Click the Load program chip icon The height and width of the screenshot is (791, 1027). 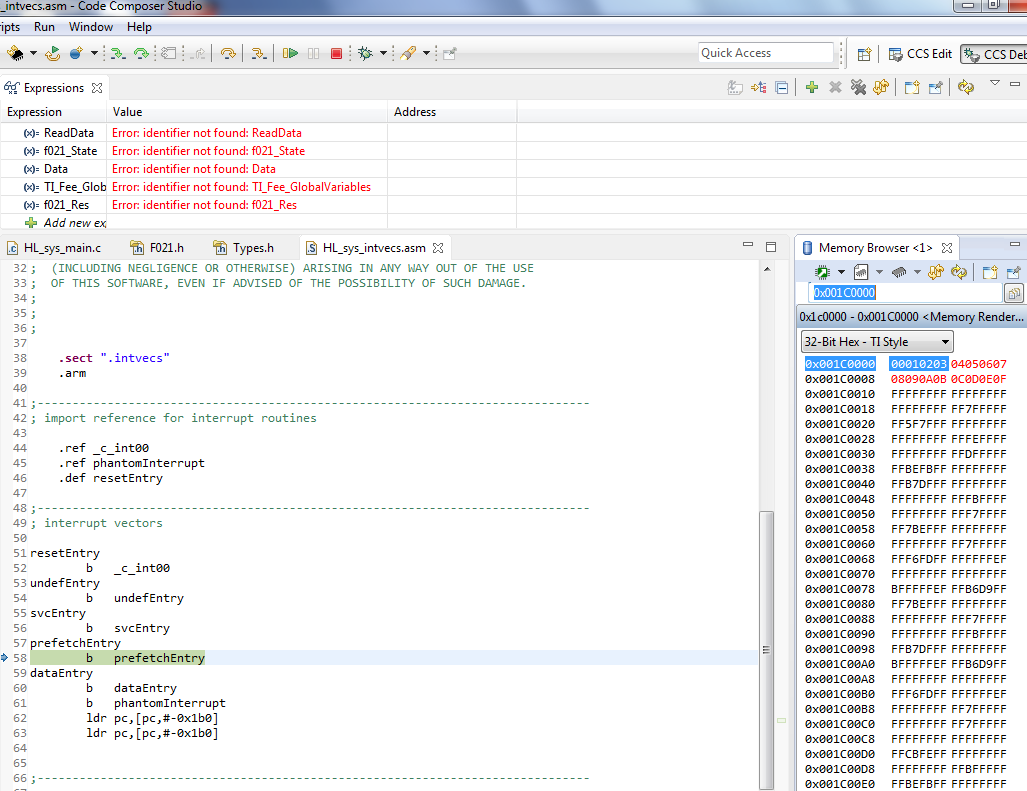tap(14, 53)
